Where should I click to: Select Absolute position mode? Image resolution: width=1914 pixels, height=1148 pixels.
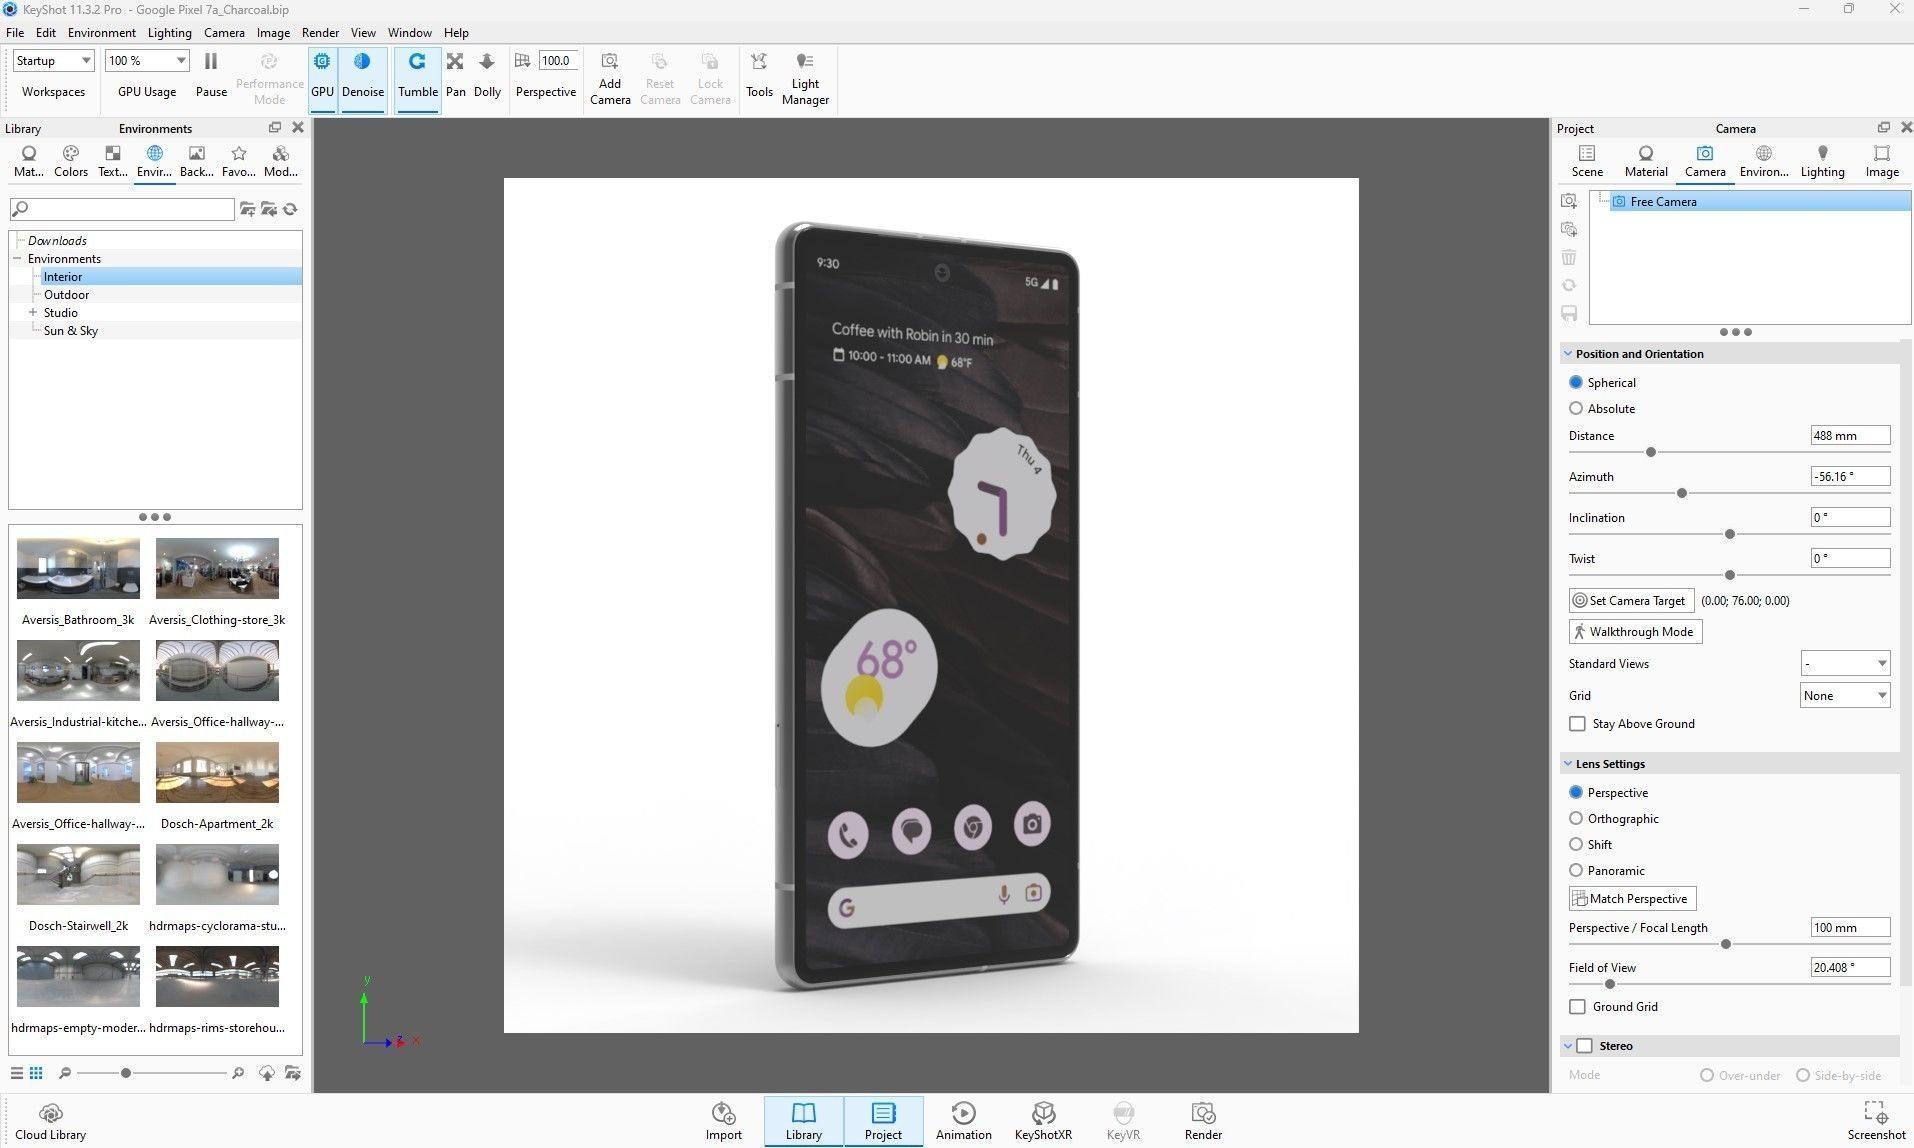tap(1576, 408)
